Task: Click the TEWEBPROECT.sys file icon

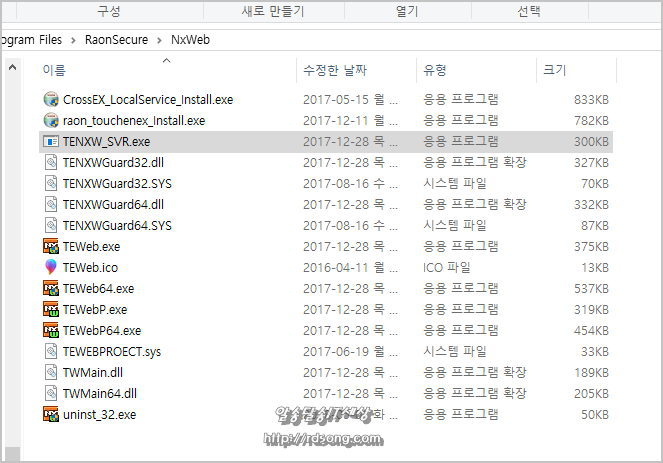Action: coord(52,351)
